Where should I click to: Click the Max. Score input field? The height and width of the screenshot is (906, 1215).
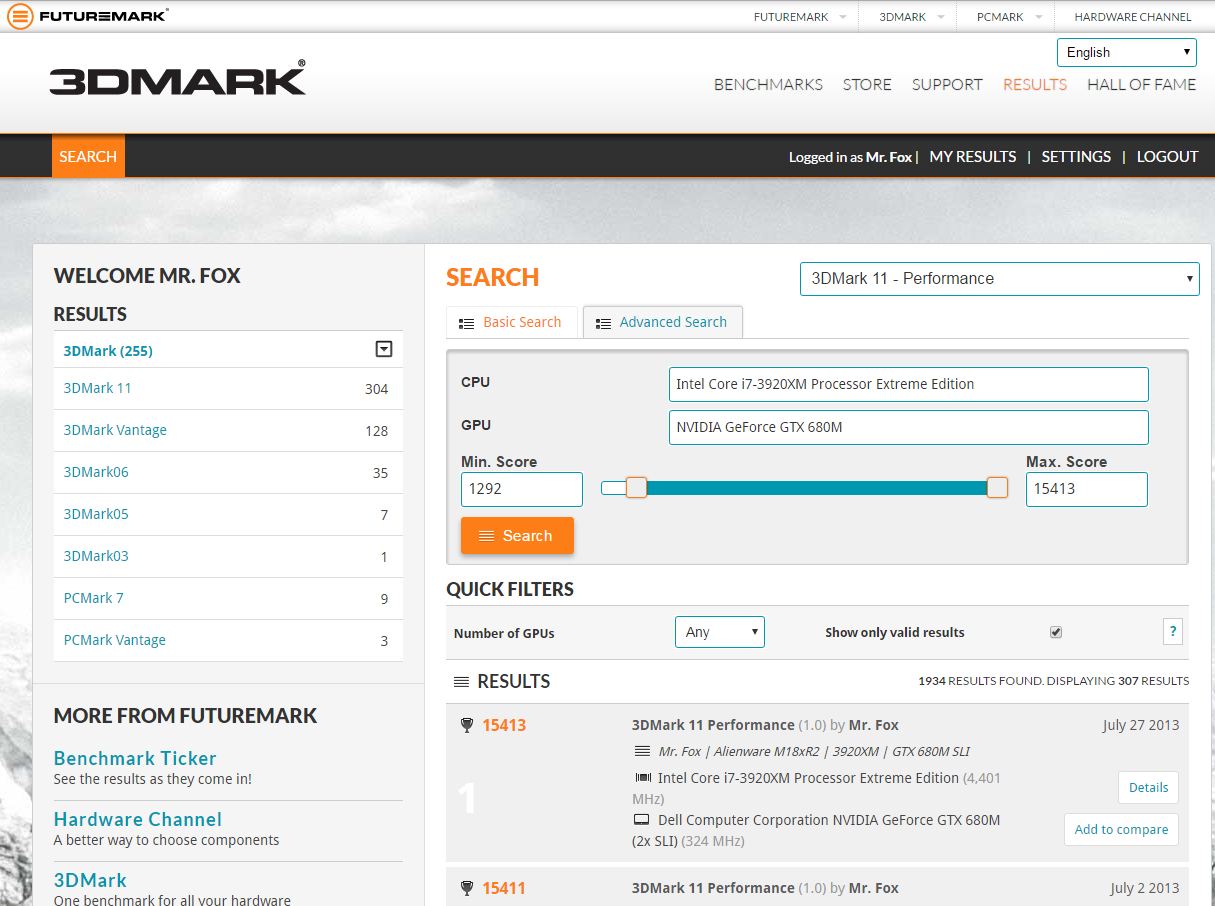(1086, 489)
